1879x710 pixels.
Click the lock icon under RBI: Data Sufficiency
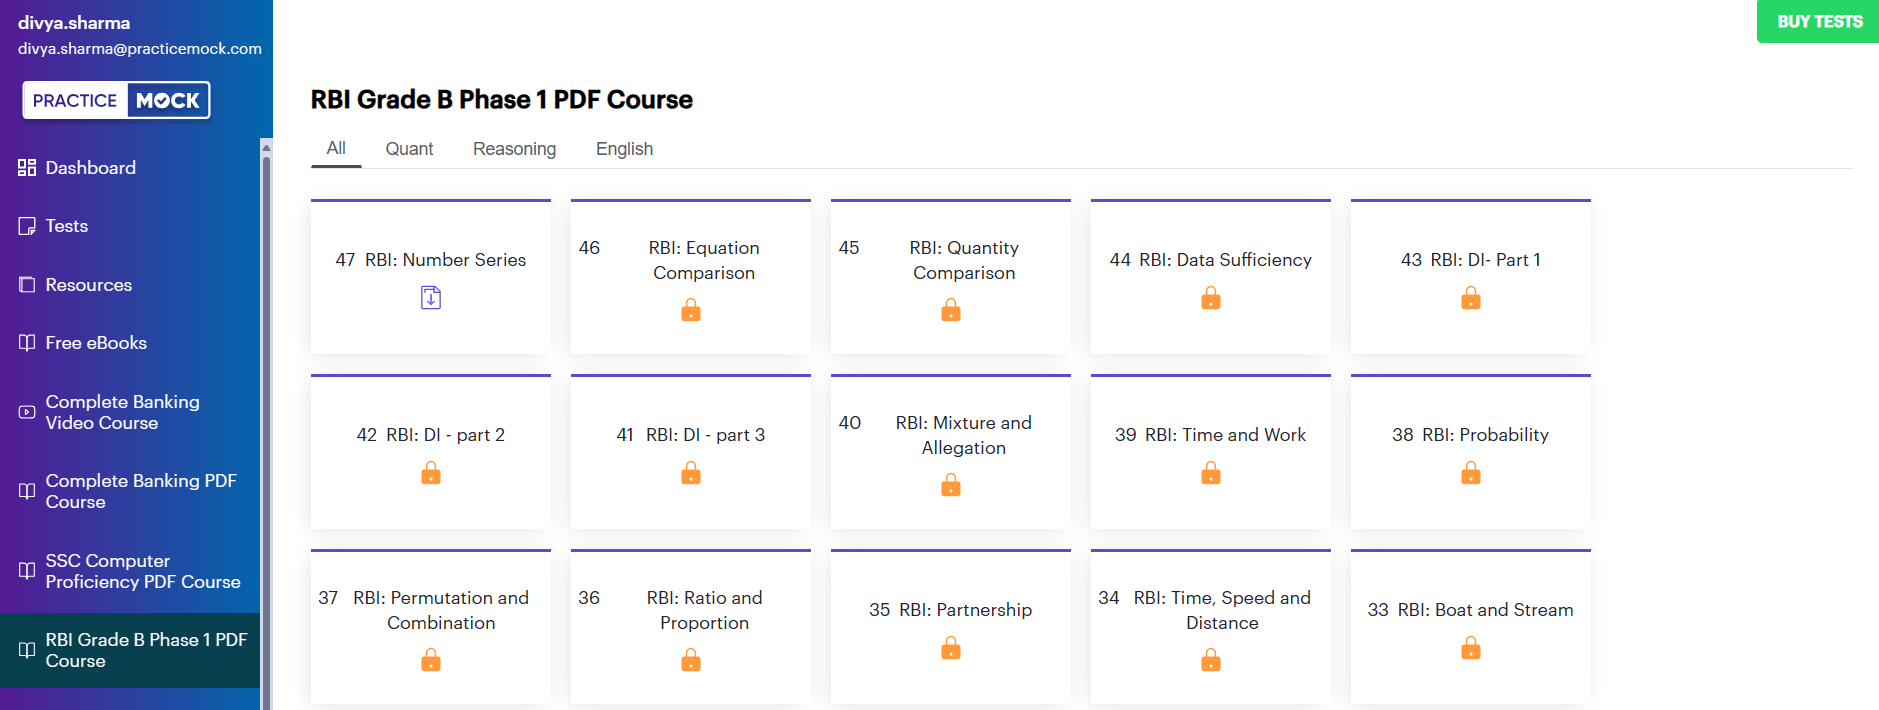pyautogui.click(x=1211, y=298)
